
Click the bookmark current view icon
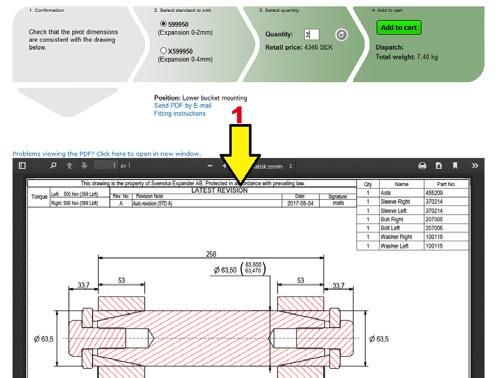click(x=455, y=166)
